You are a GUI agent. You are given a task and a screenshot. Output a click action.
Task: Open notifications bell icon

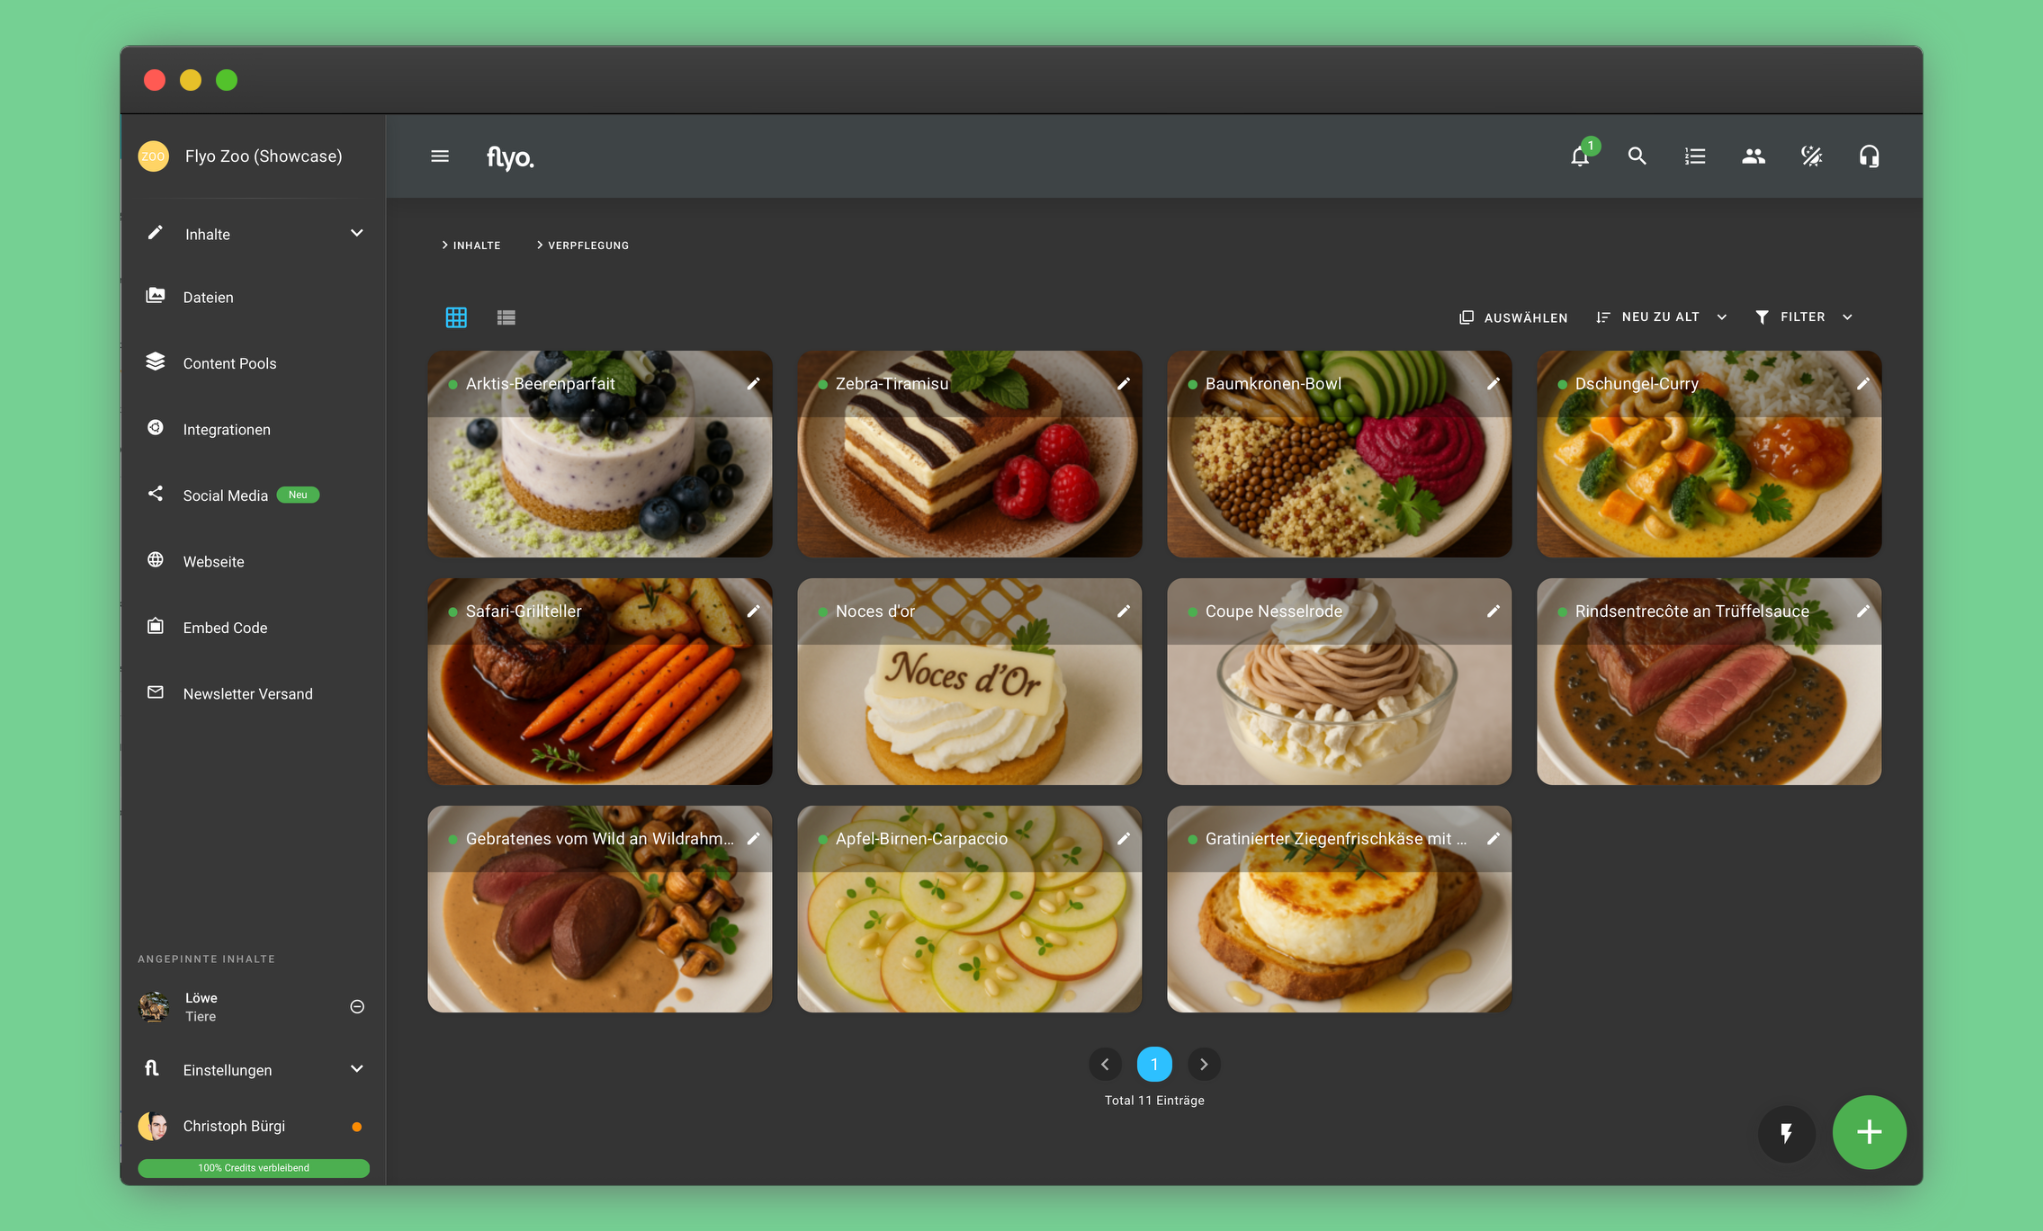click(1580, 156)
